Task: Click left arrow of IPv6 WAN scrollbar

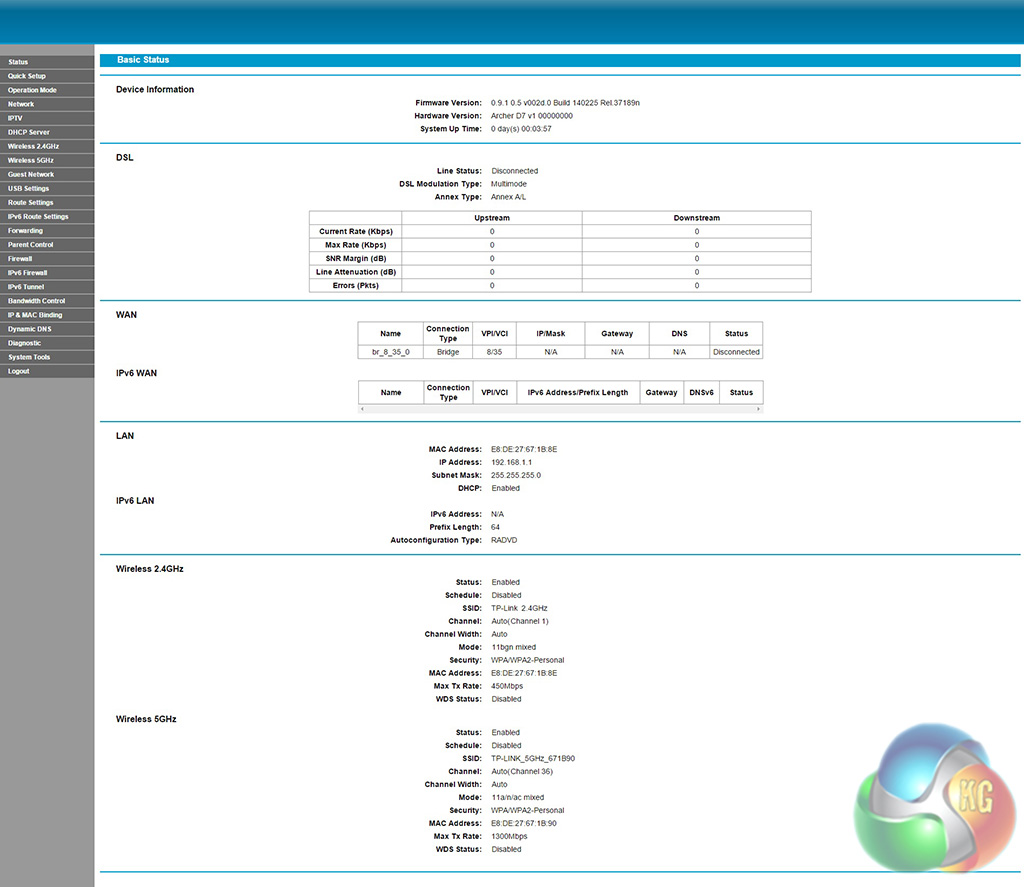Action: 362,409
